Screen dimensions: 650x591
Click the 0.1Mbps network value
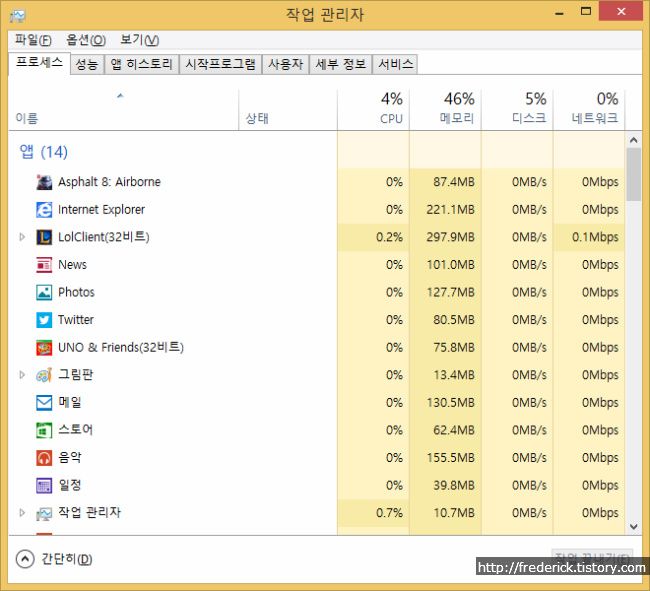595,237
